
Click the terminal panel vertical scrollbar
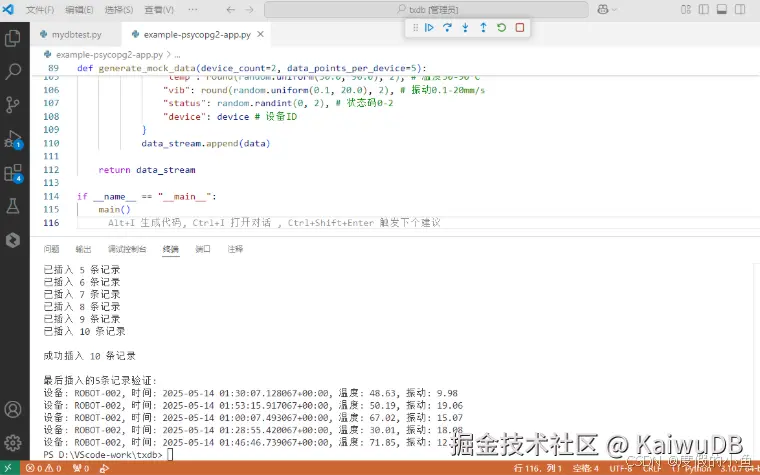(757, 361)
